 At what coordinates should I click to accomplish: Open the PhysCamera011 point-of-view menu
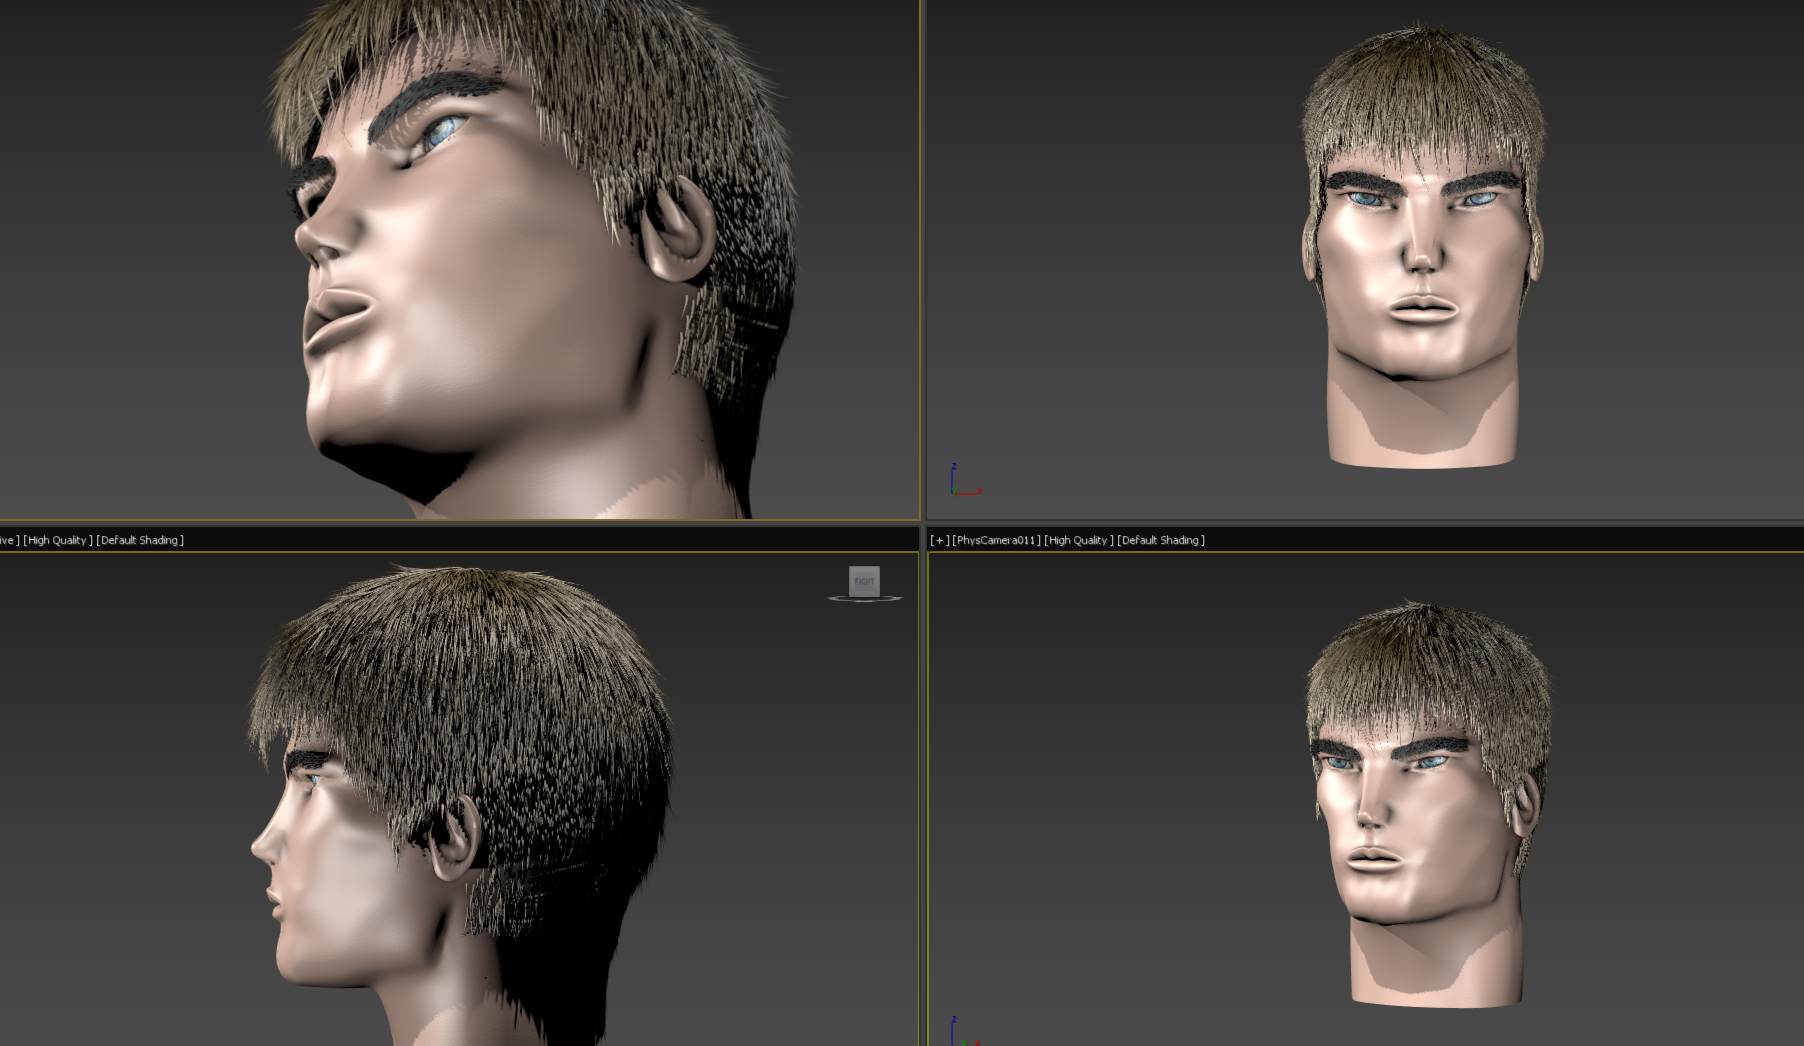(996, 540)
